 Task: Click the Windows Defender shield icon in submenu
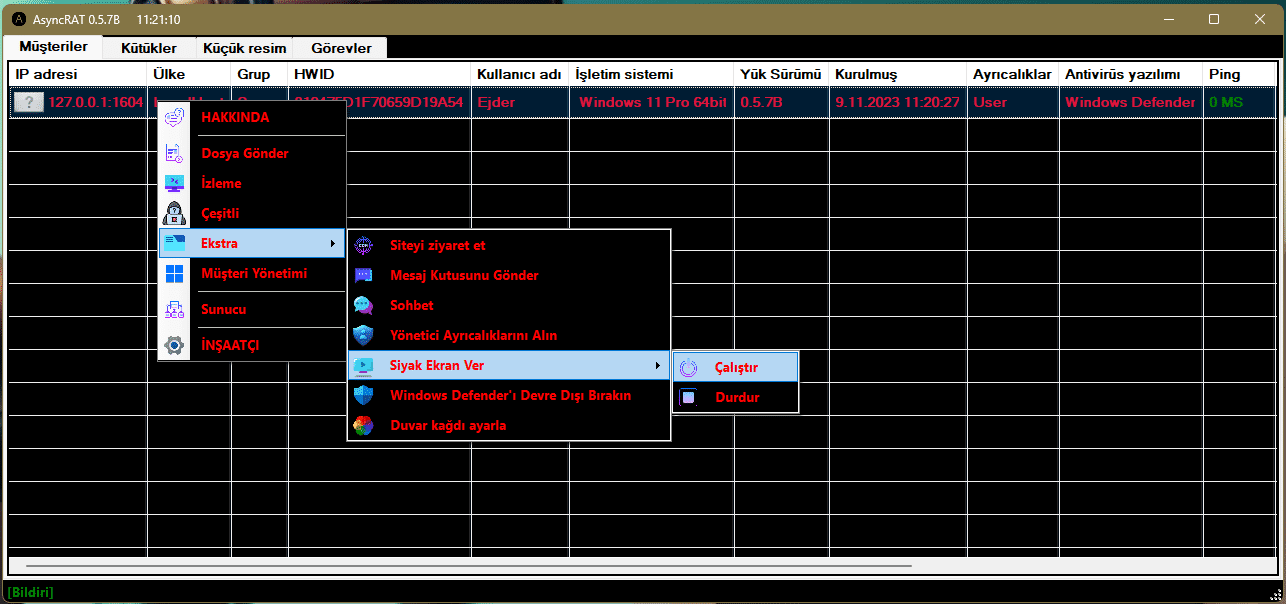click(363, 395)
